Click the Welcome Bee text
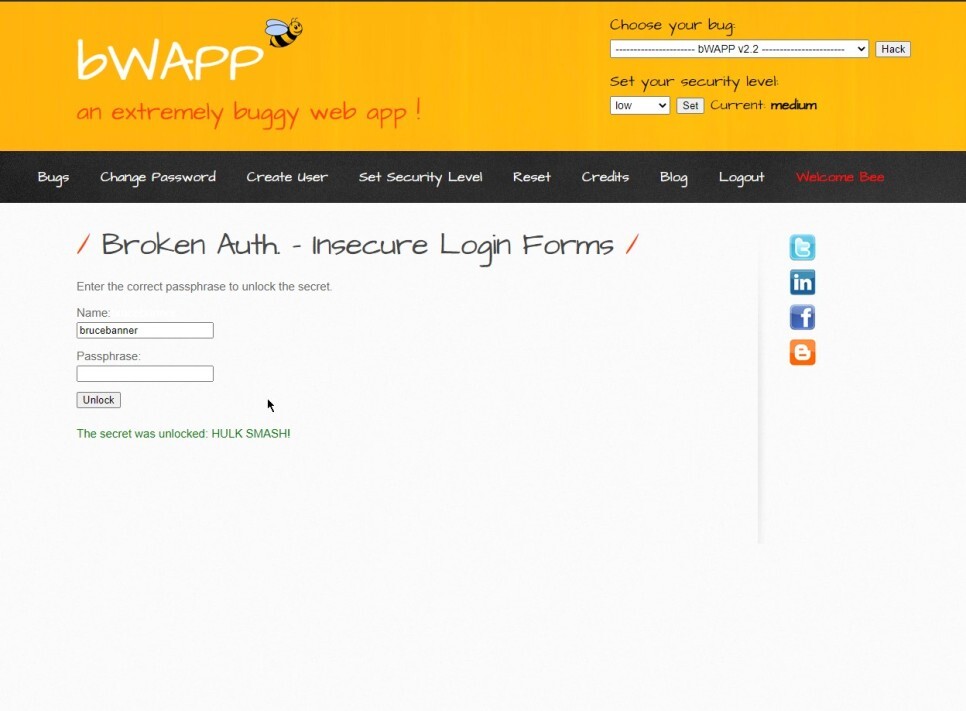The width and height of the screenshot is (966, 711). pyautogui.click(x=840, y=177)
